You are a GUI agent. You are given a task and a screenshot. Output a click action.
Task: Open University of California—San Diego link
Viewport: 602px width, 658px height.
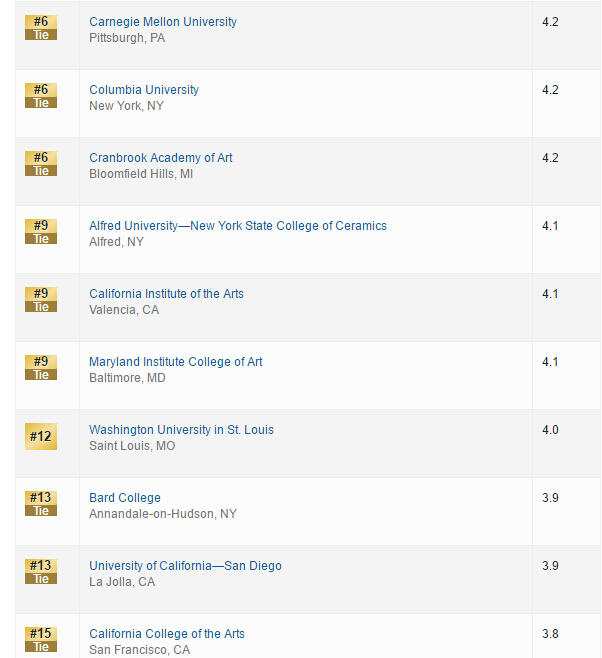coord(185,566)
